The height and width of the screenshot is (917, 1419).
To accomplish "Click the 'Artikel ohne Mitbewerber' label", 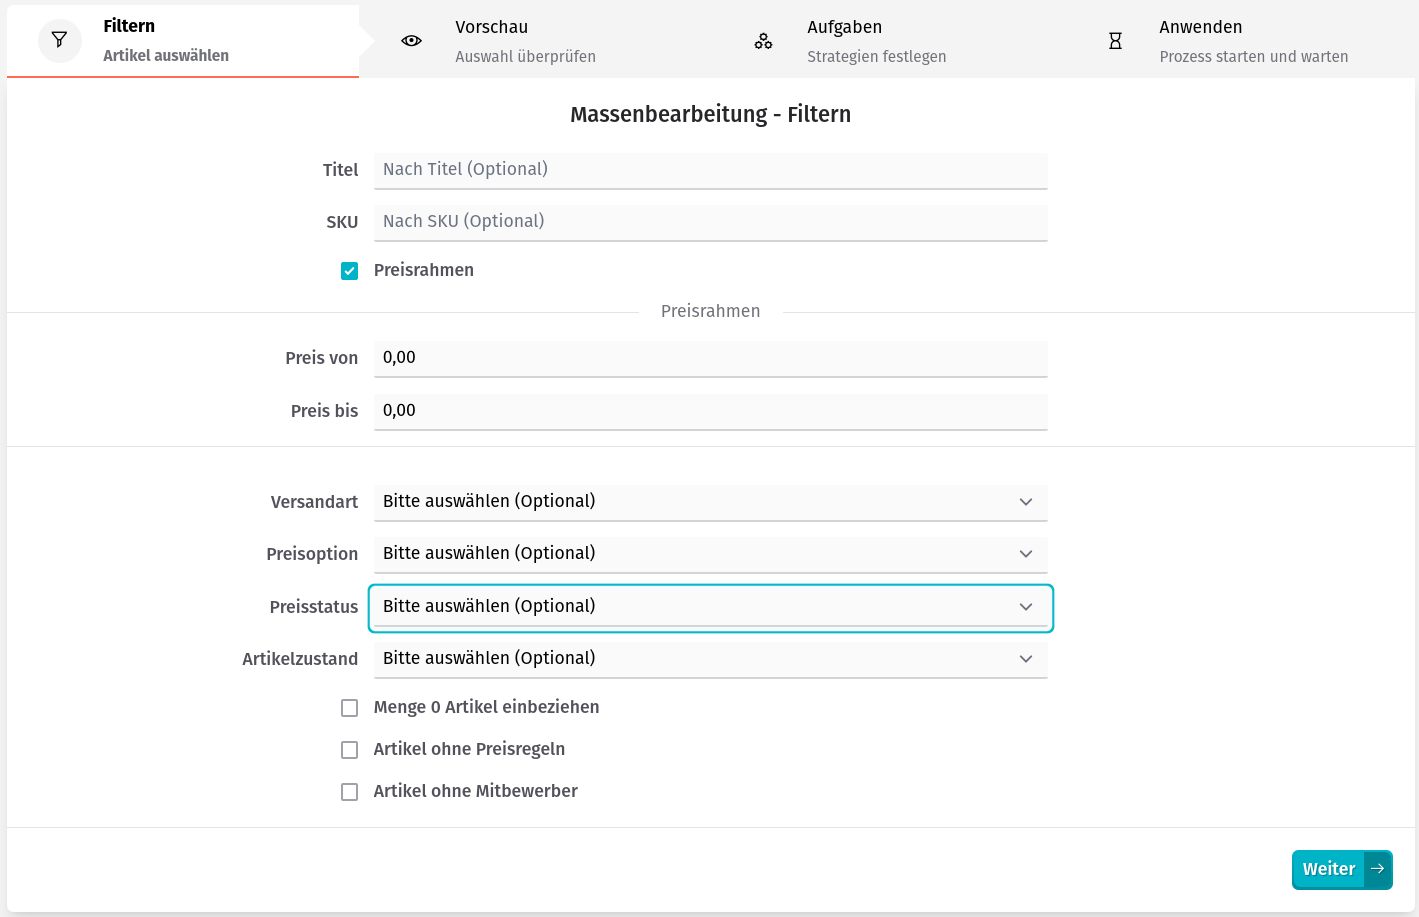I will tap(475, 791).
